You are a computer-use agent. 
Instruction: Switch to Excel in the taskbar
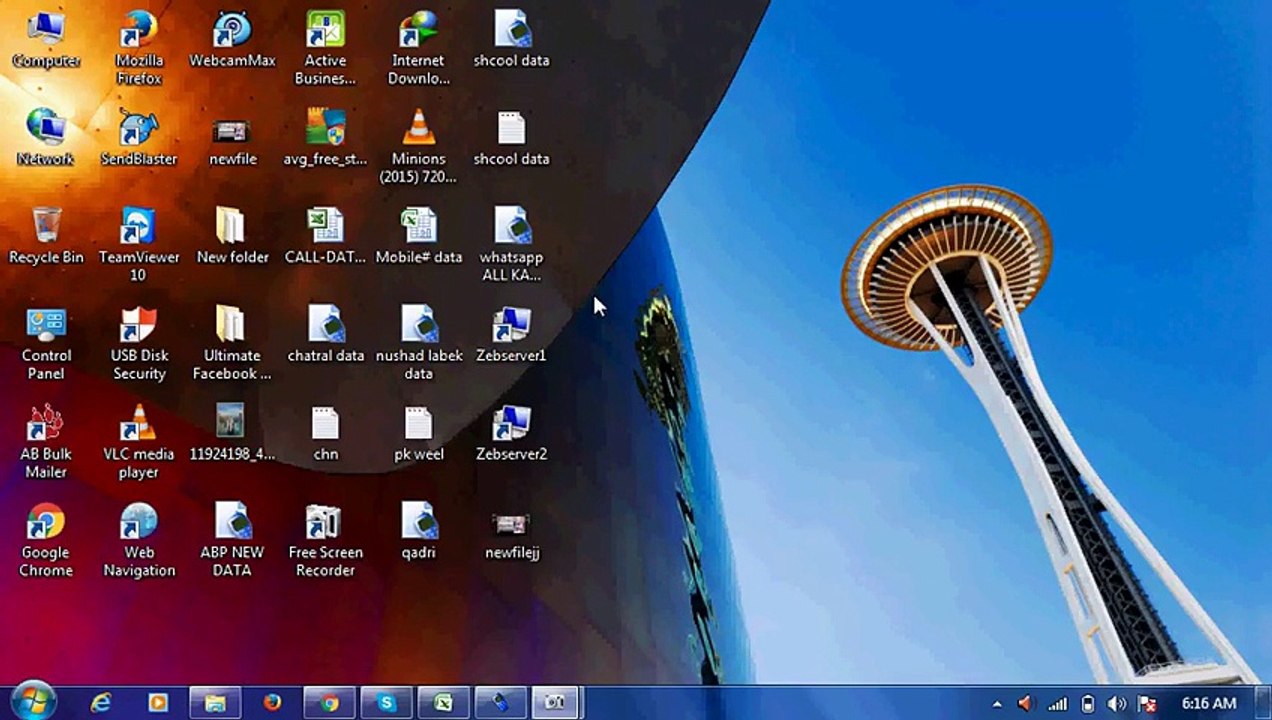coord(444,703)
